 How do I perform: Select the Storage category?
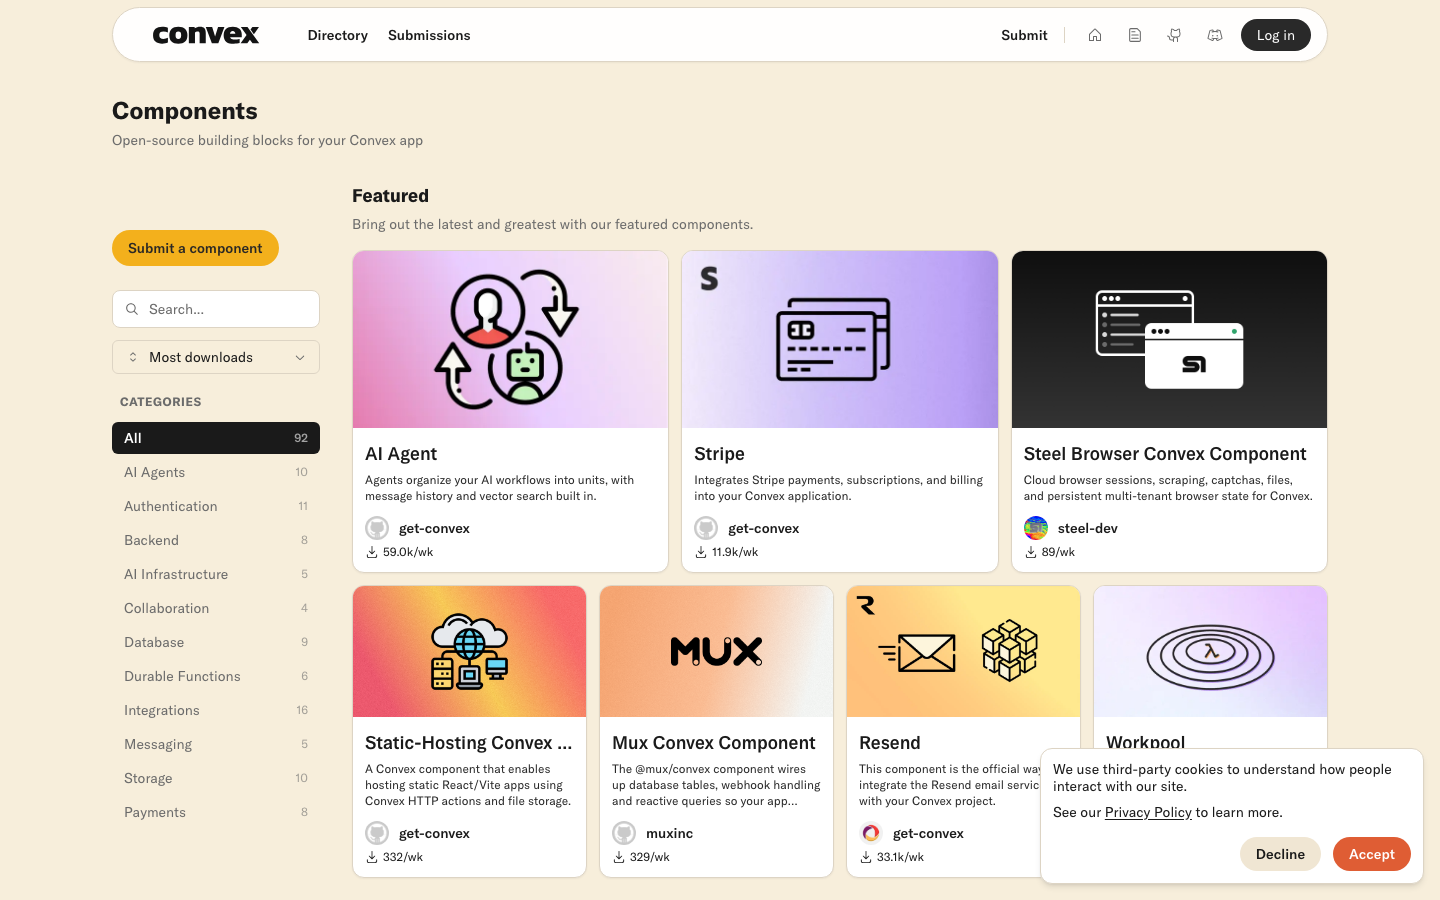216,778
